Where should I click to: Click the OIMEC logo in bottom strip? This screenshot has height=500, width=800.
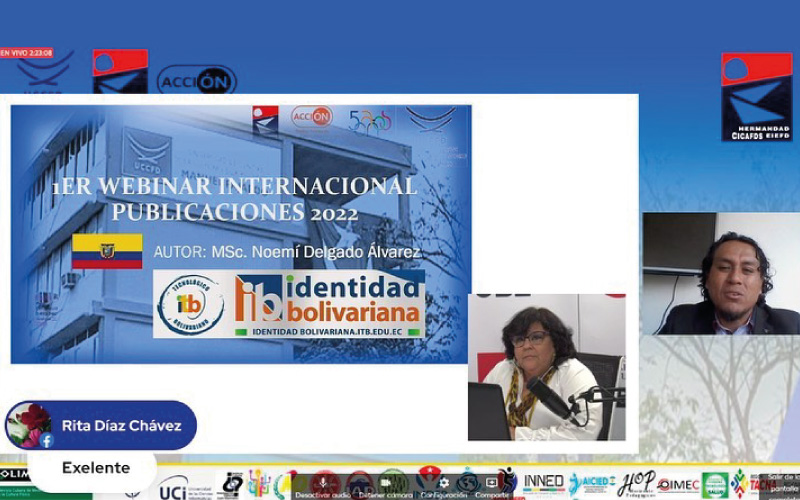tap(678, 485)
